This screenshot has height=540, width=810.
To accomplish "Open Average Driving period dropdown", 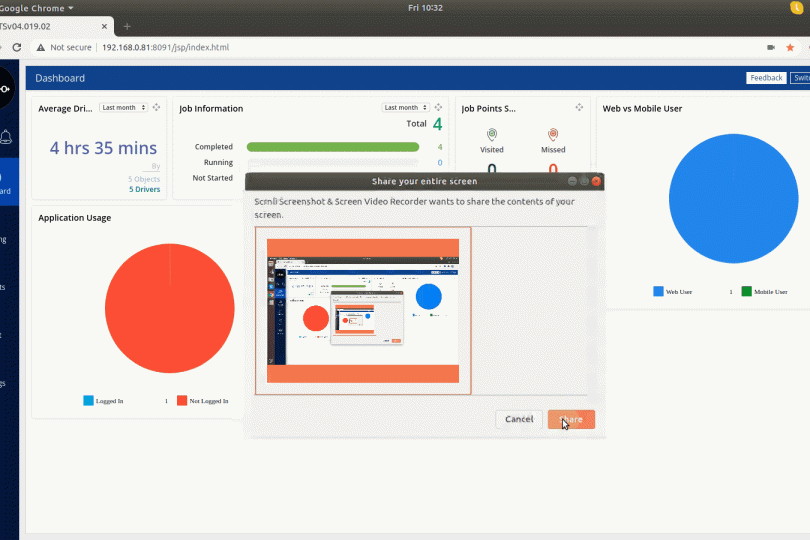I will click(123, 107).
